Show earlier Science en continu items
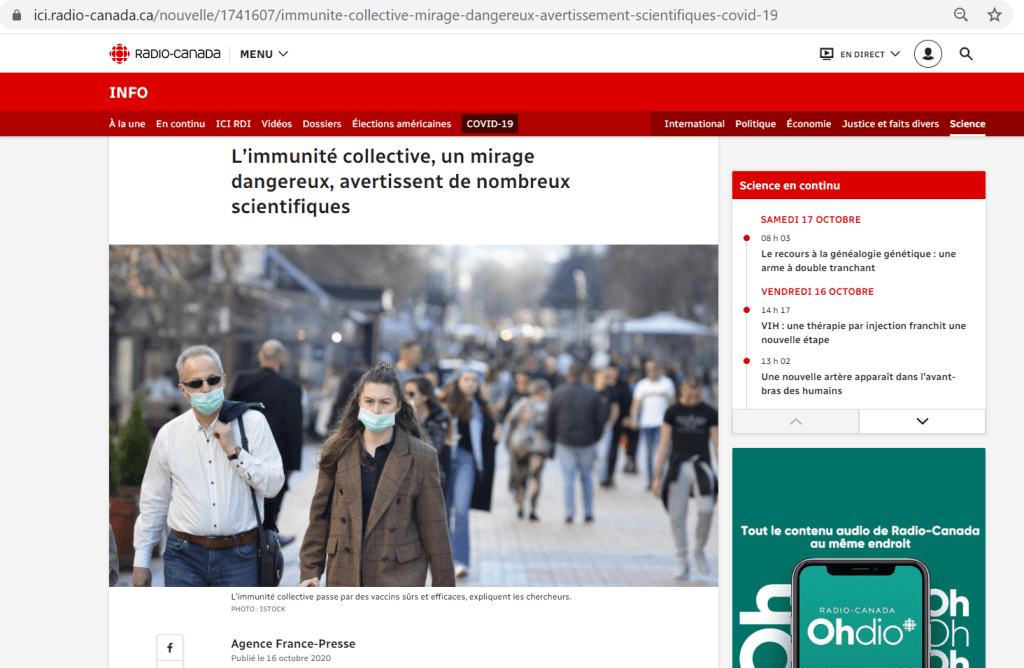The image size is (1024, 668). pyautogui.click(x=795, y=421)
